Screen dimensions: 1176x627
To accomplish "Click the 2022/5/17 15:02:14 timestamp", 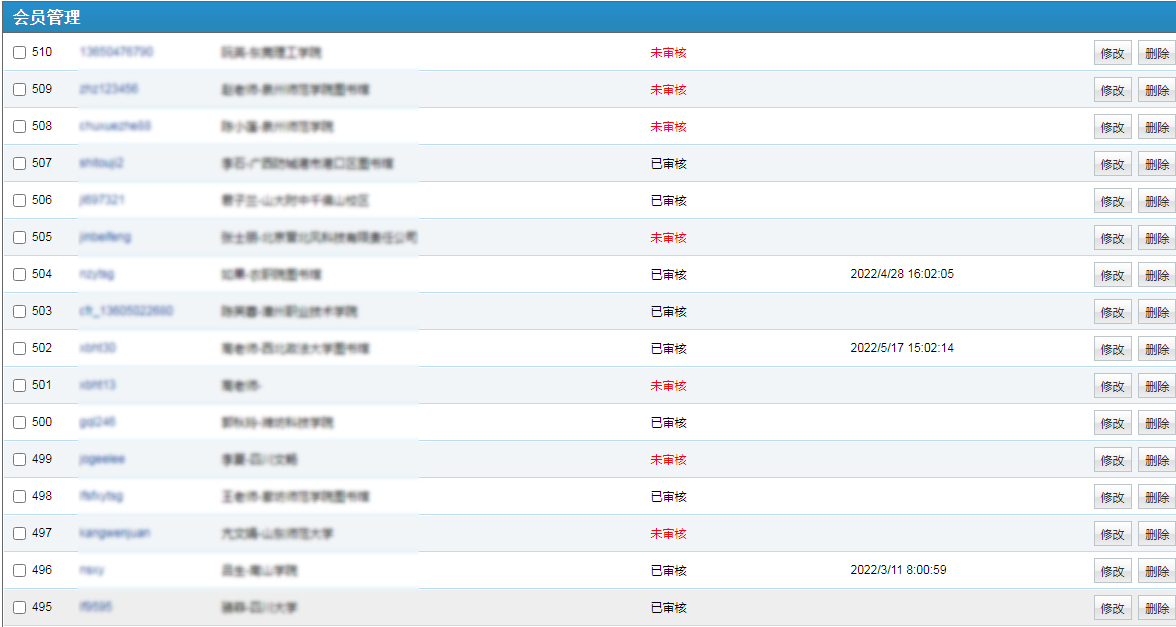I will 901,348.
